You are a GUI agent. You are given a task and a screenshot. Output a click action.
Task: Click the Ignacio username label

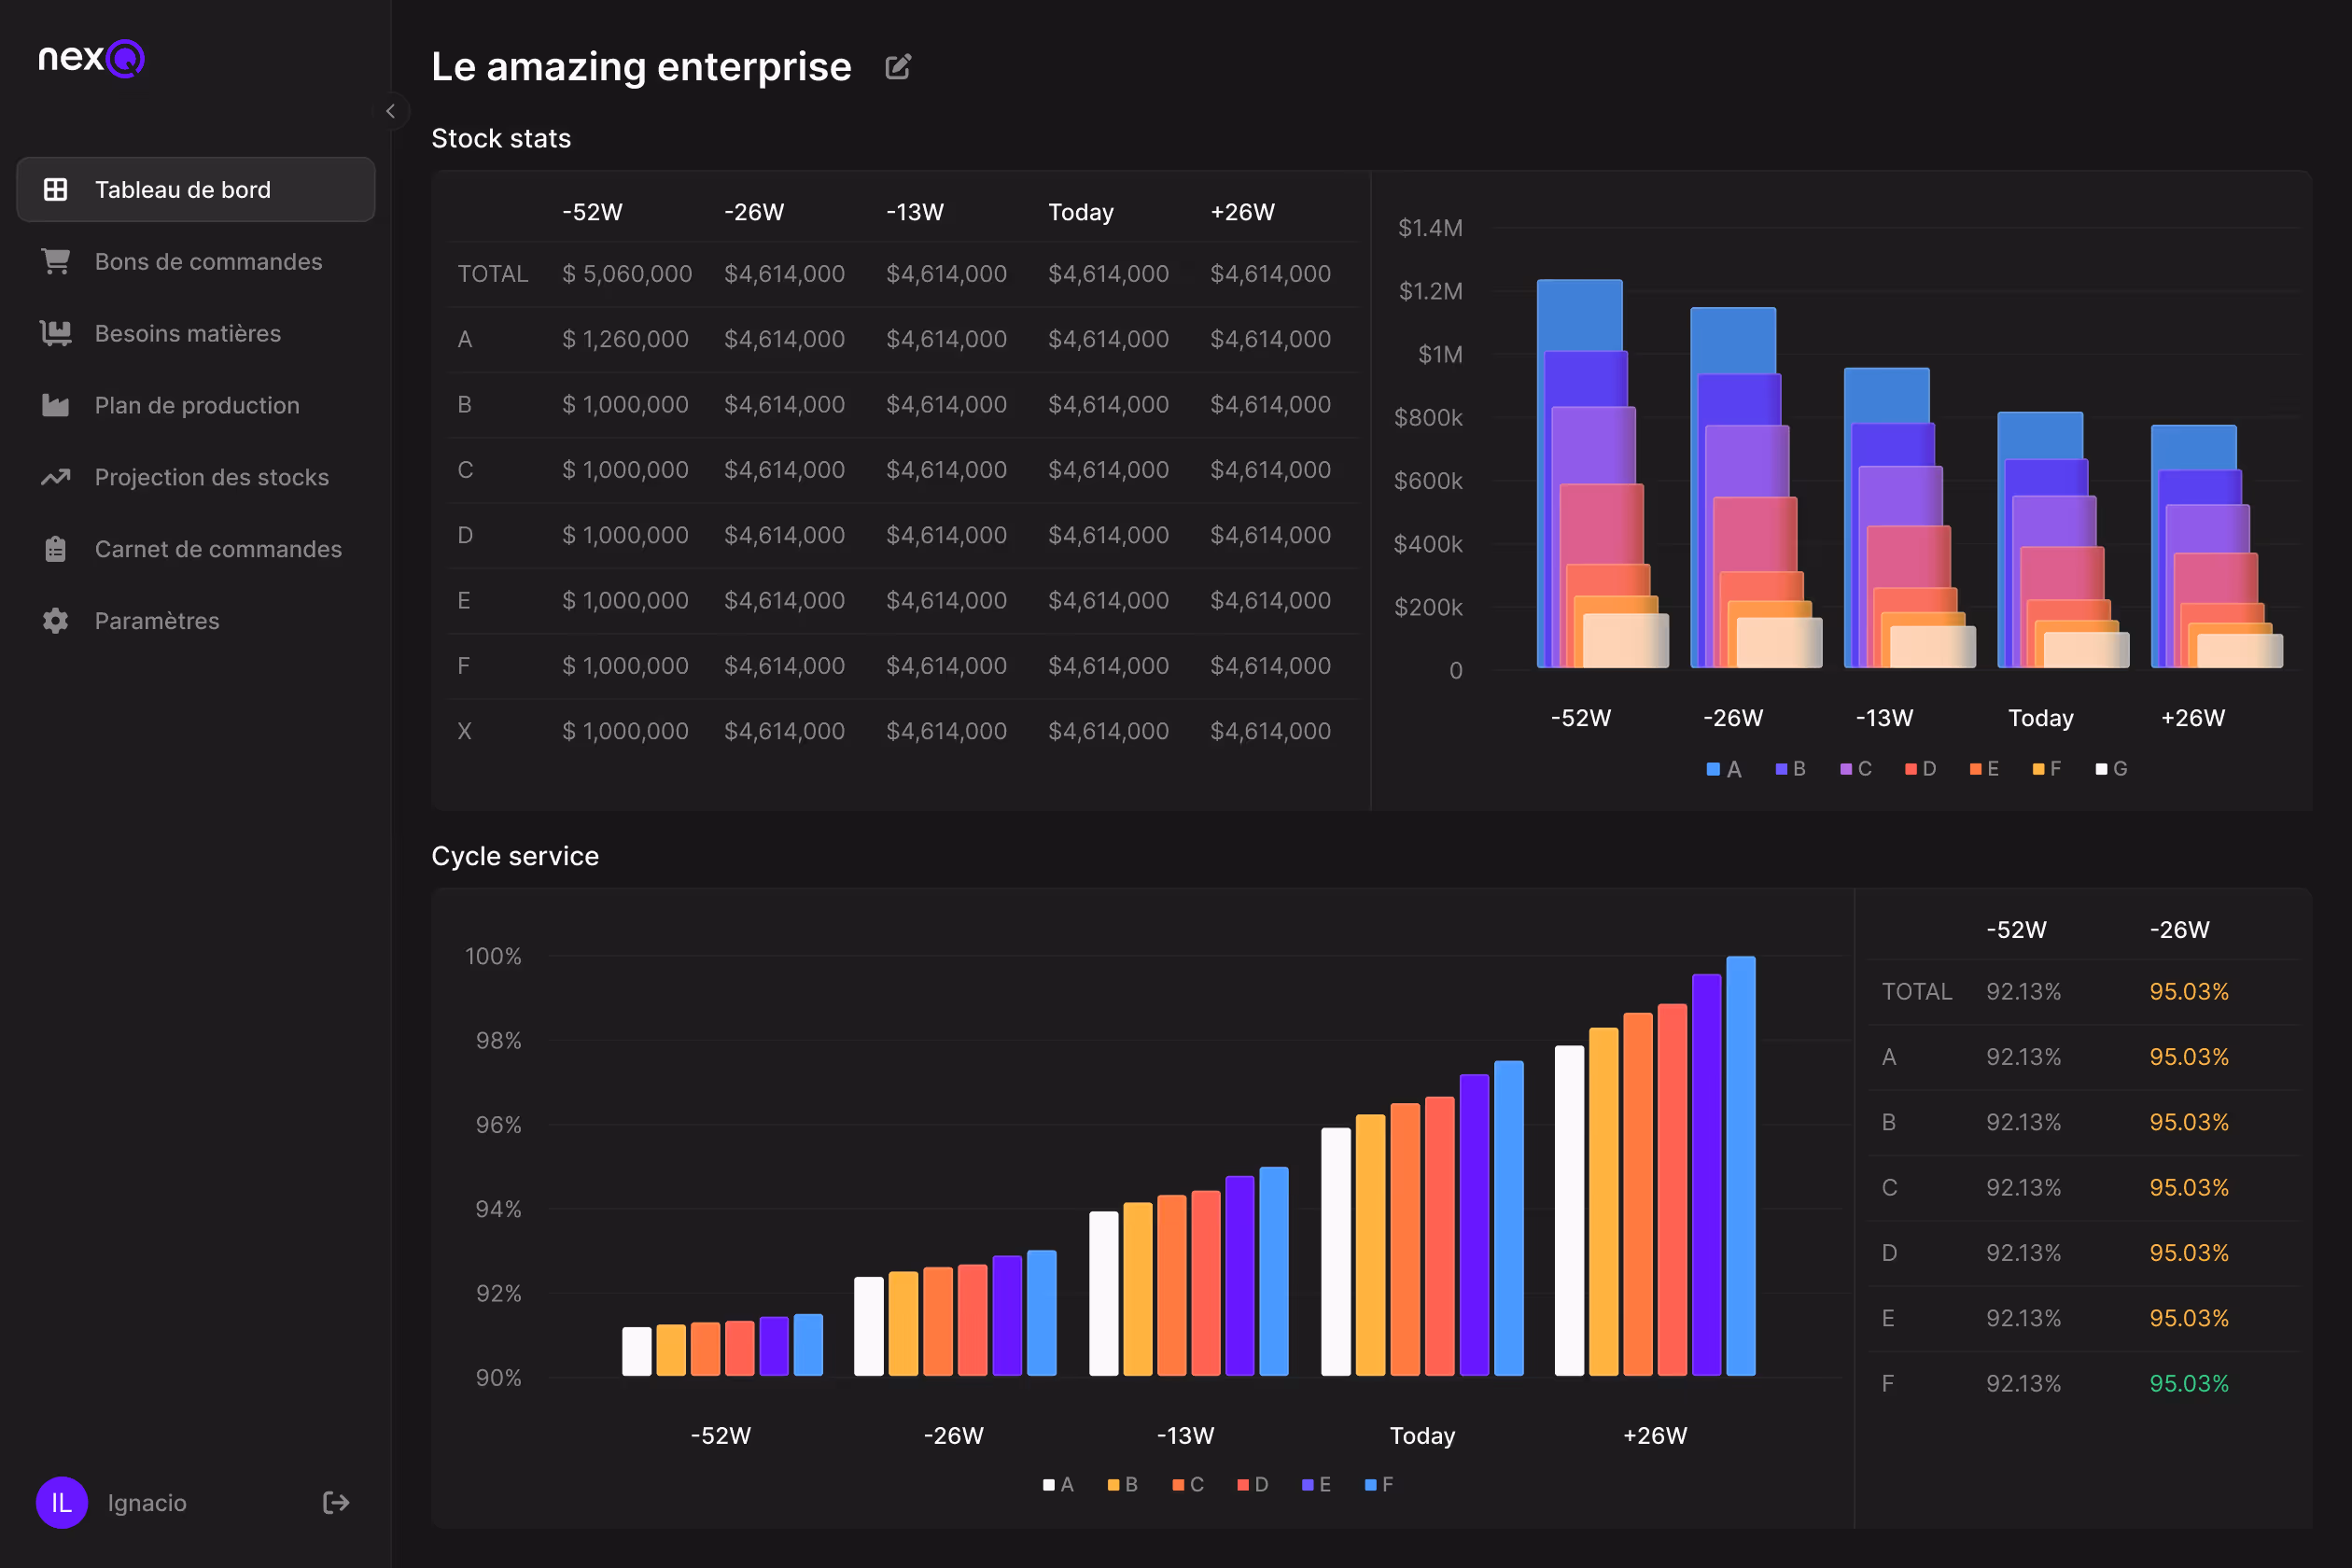[147, 1502]
